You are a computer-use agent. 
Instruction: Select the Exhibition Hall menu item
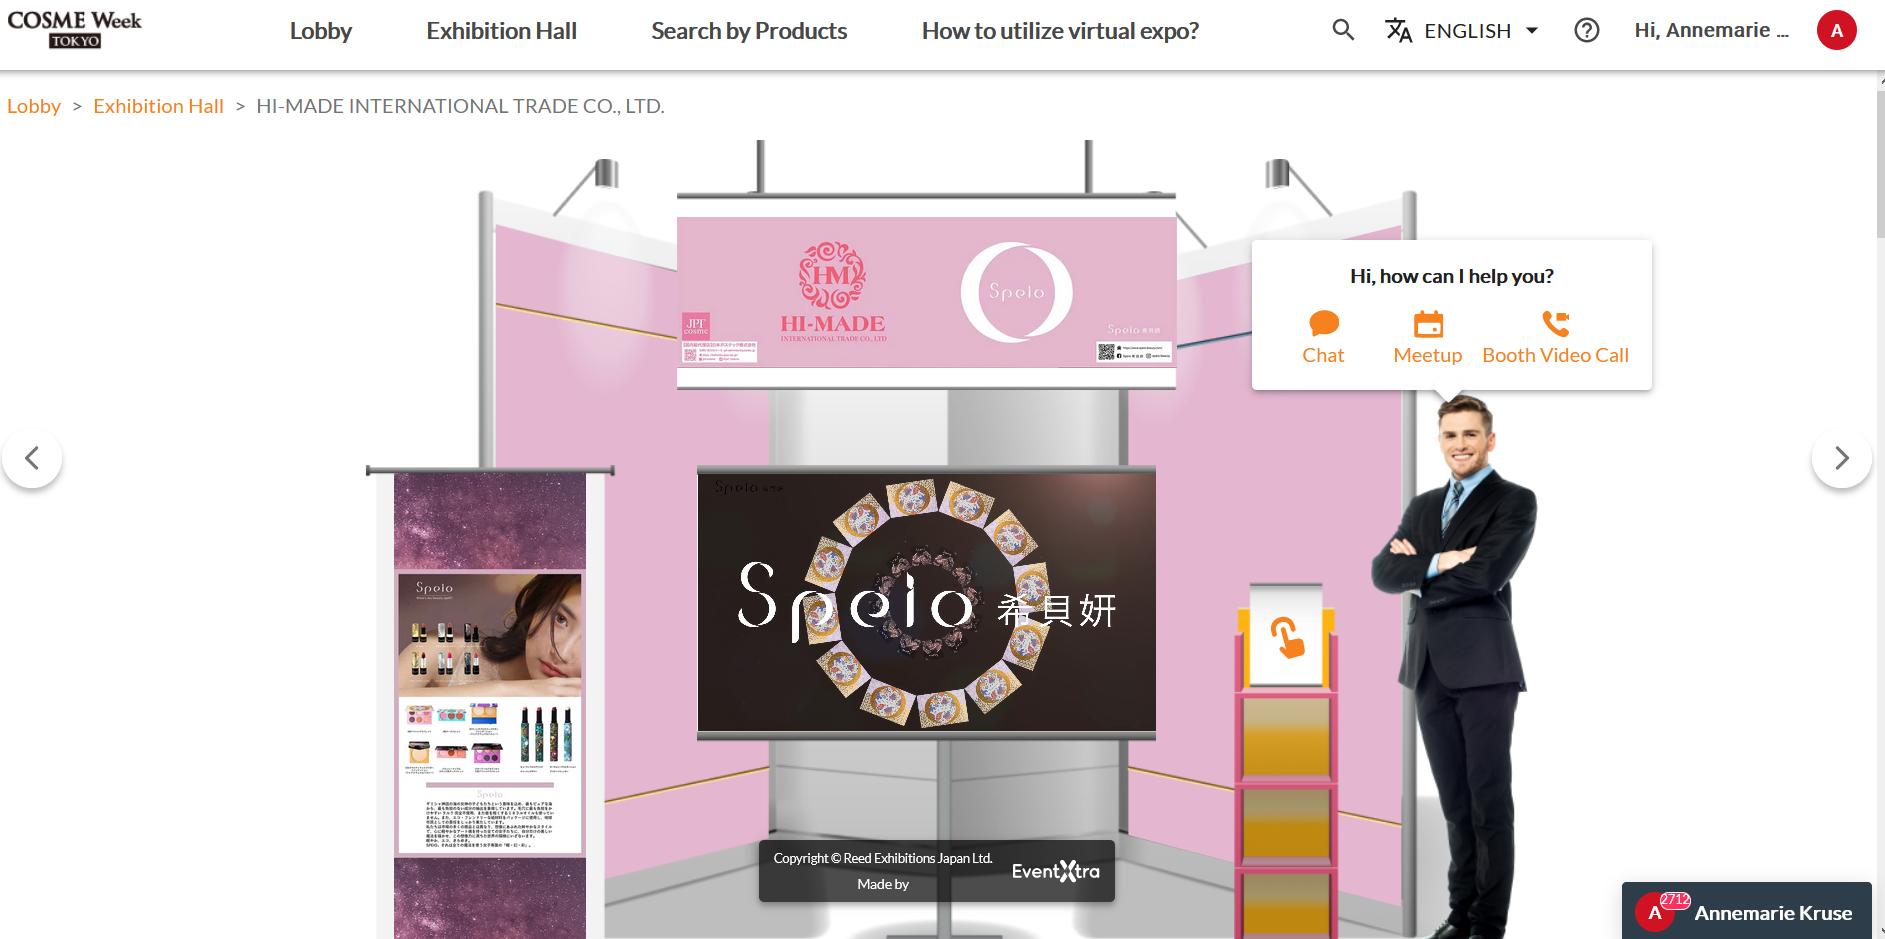pos(501,31)
